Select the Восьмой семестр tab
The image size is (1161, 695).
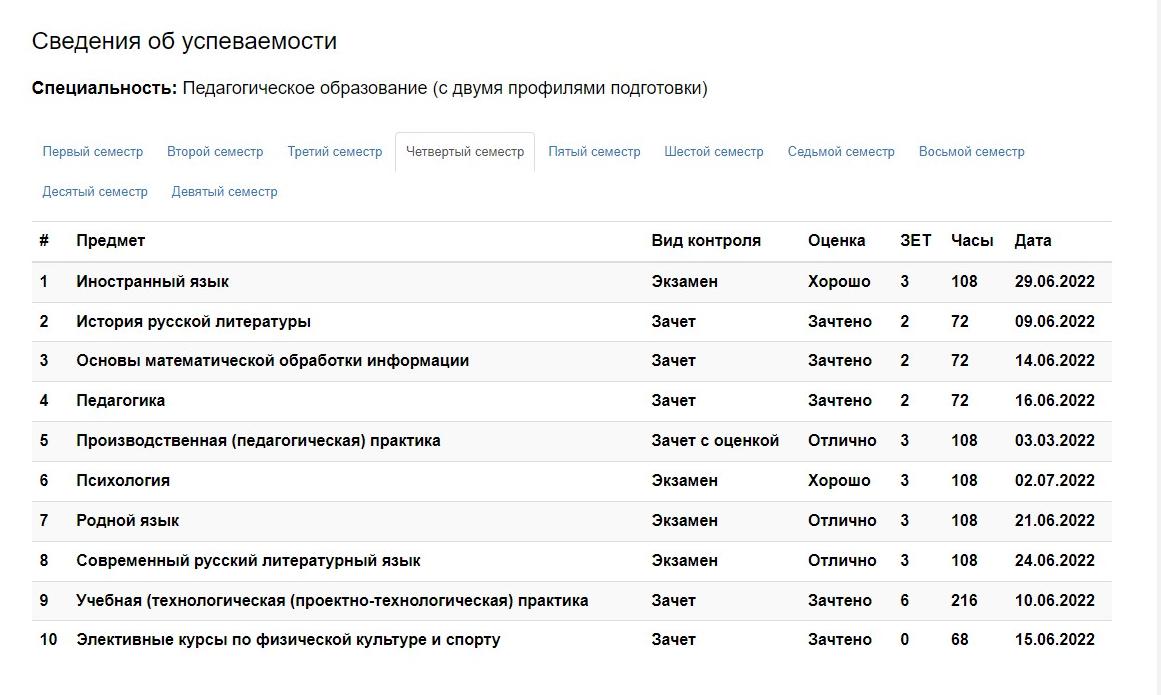tap(971, 152)
